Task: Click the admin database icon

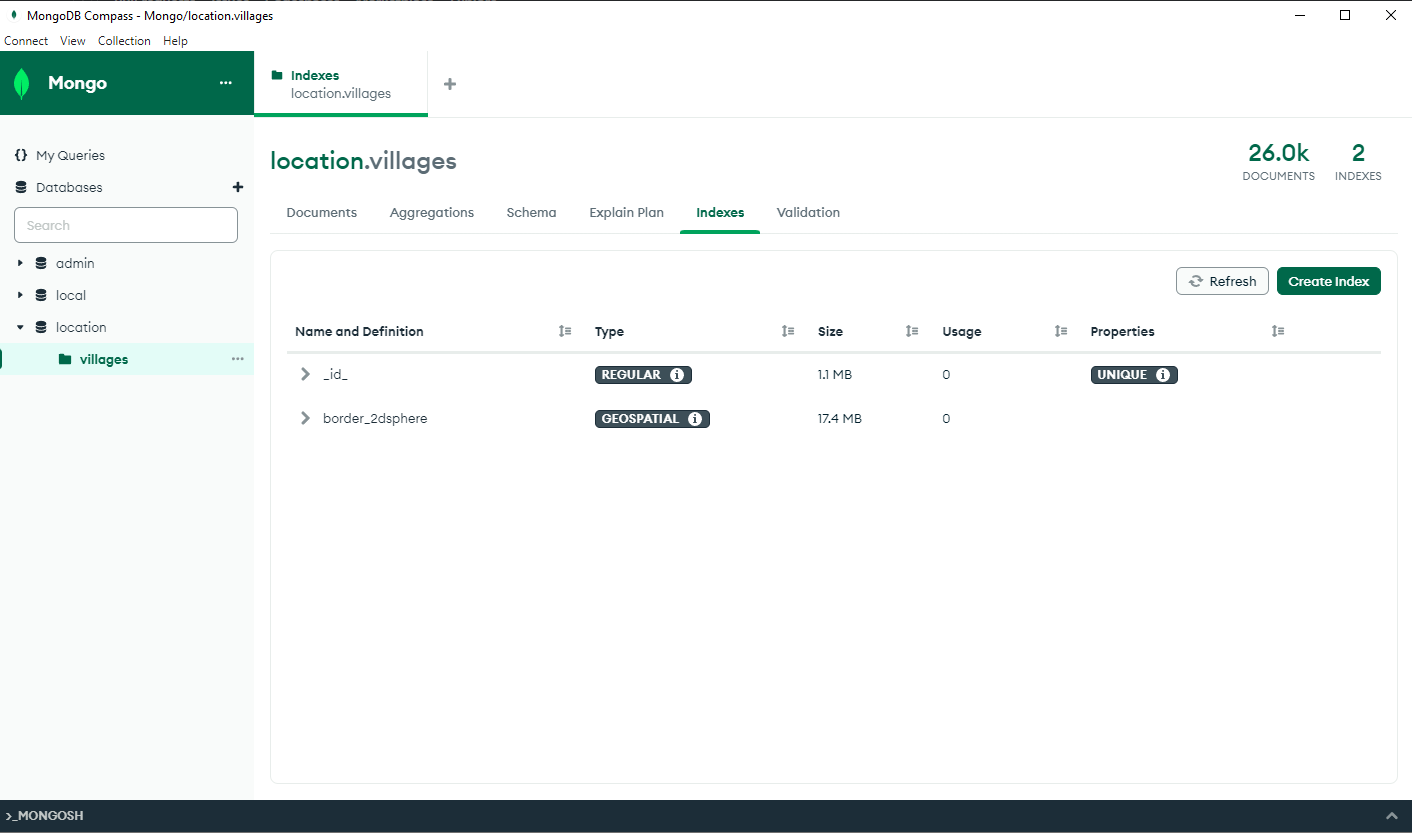Action: 41,263
